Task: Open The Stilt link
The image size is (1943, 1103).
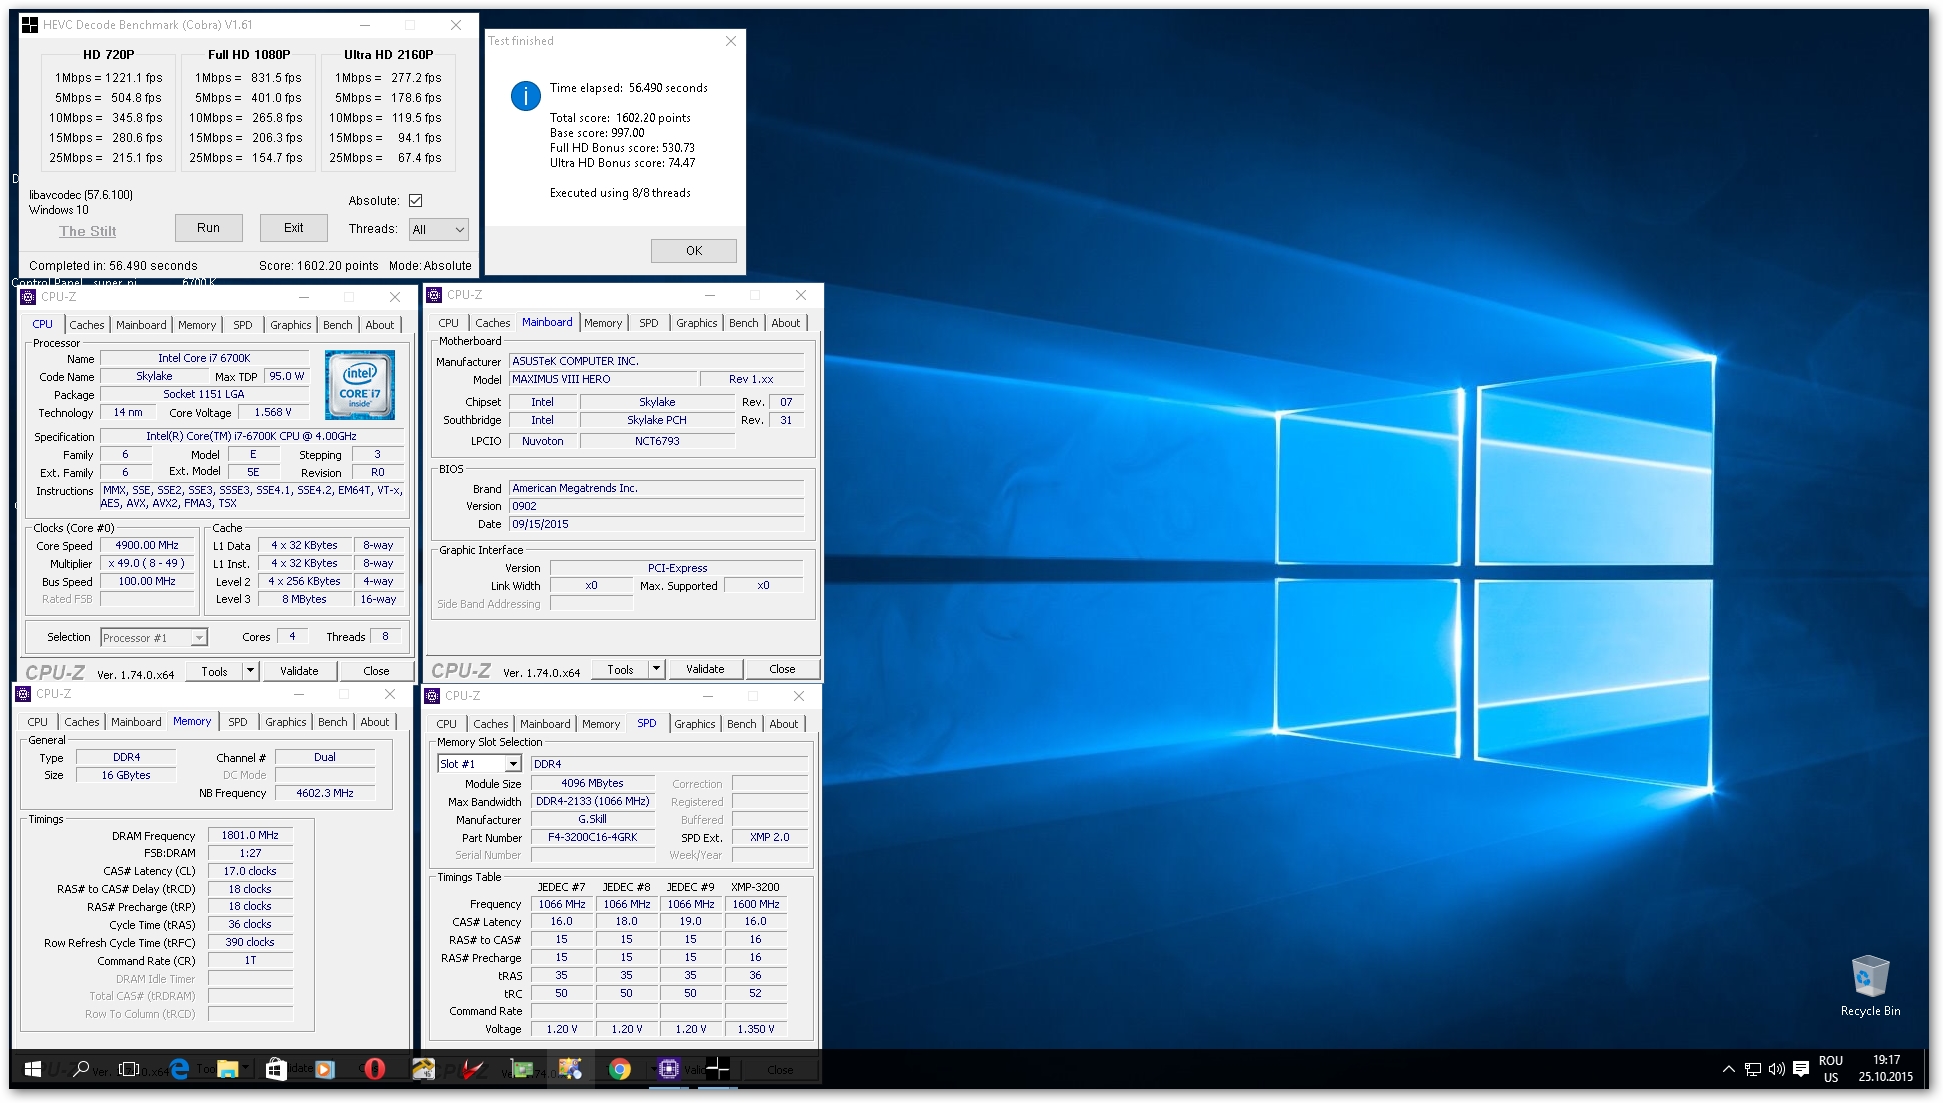Action: 88,231
